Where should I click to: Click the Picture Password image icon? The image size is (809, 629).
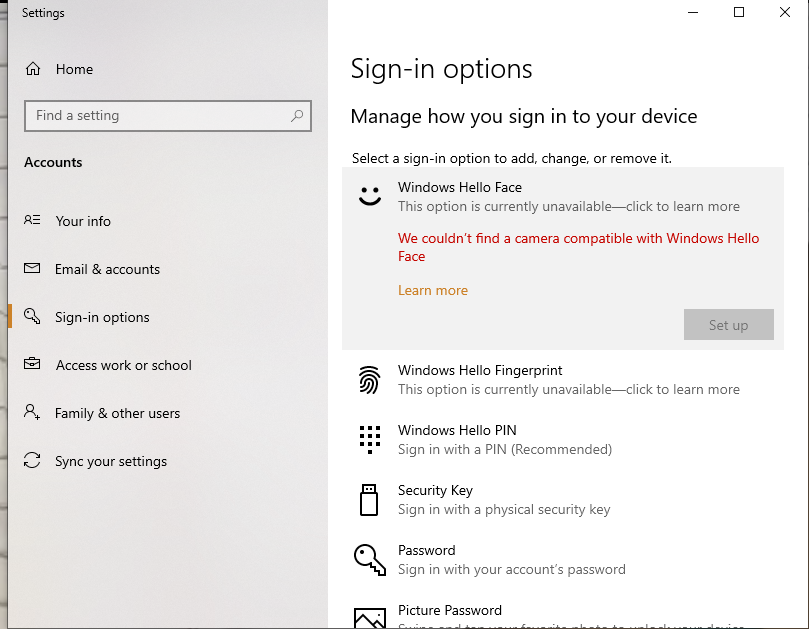(x=370, y=618)
